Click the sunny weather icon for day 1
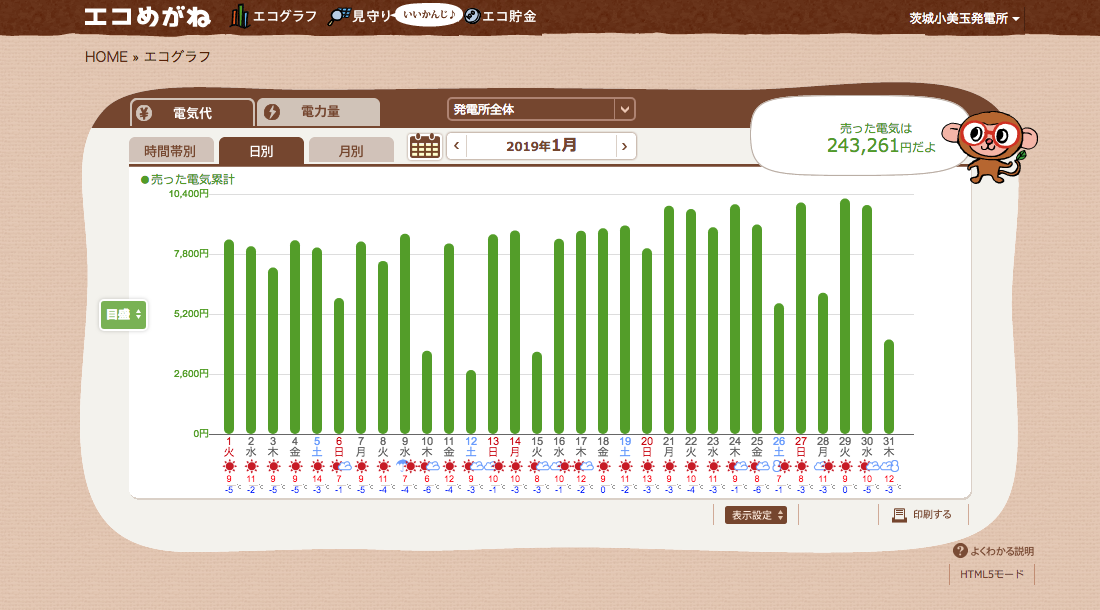This screenshot has height=610, width=1100. click(229, 466)
